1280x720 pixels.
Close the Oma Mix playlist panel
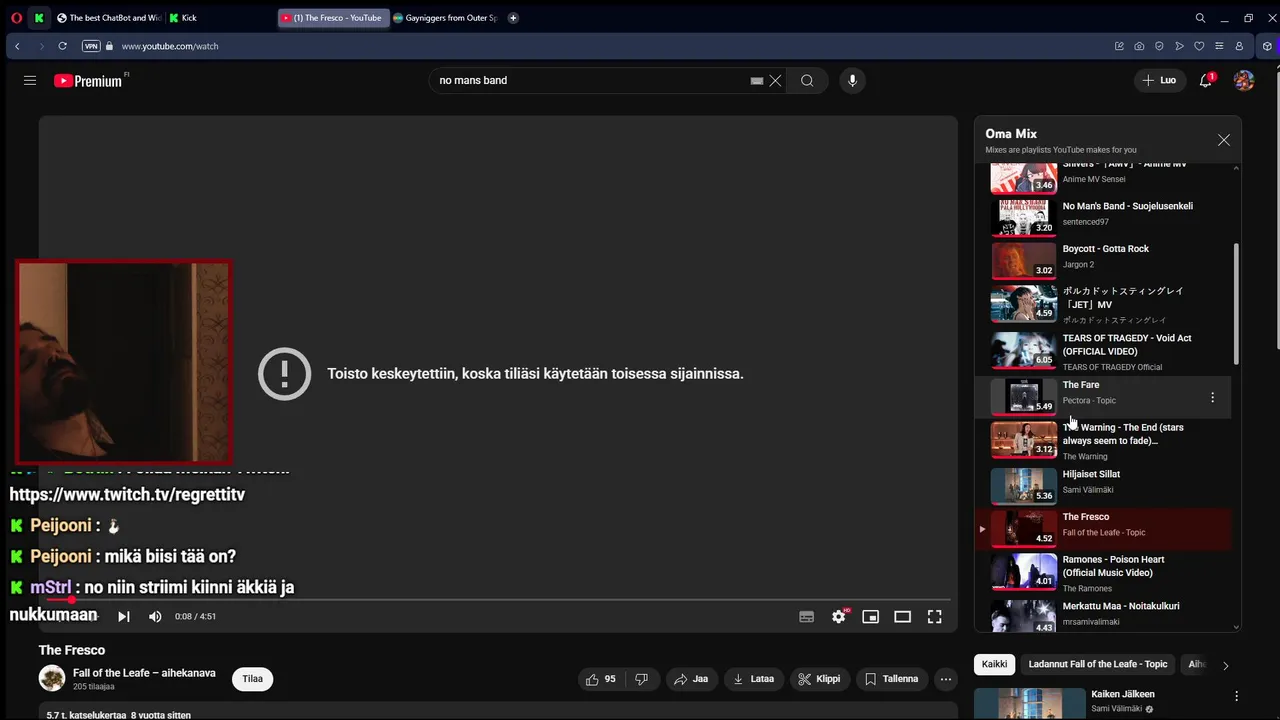click(1224, 140)
